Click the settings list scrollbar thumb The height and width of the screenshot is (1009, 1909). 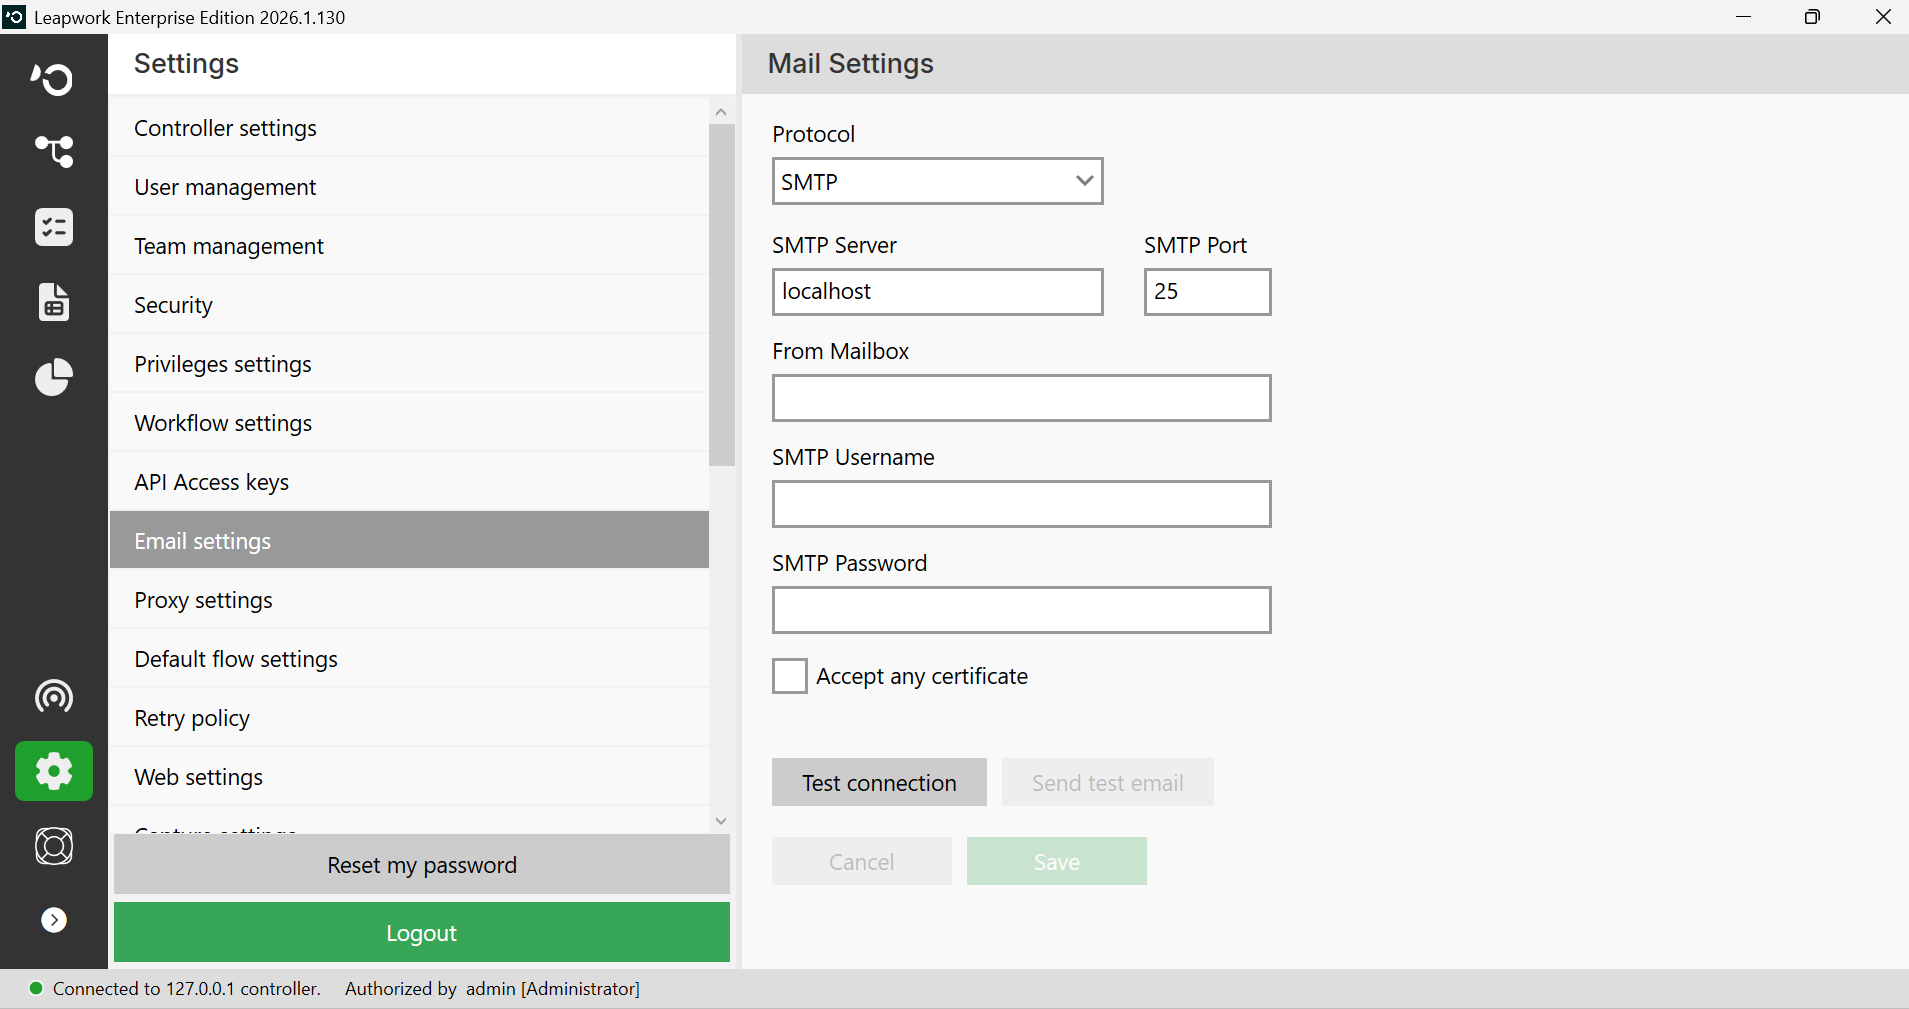722,295
